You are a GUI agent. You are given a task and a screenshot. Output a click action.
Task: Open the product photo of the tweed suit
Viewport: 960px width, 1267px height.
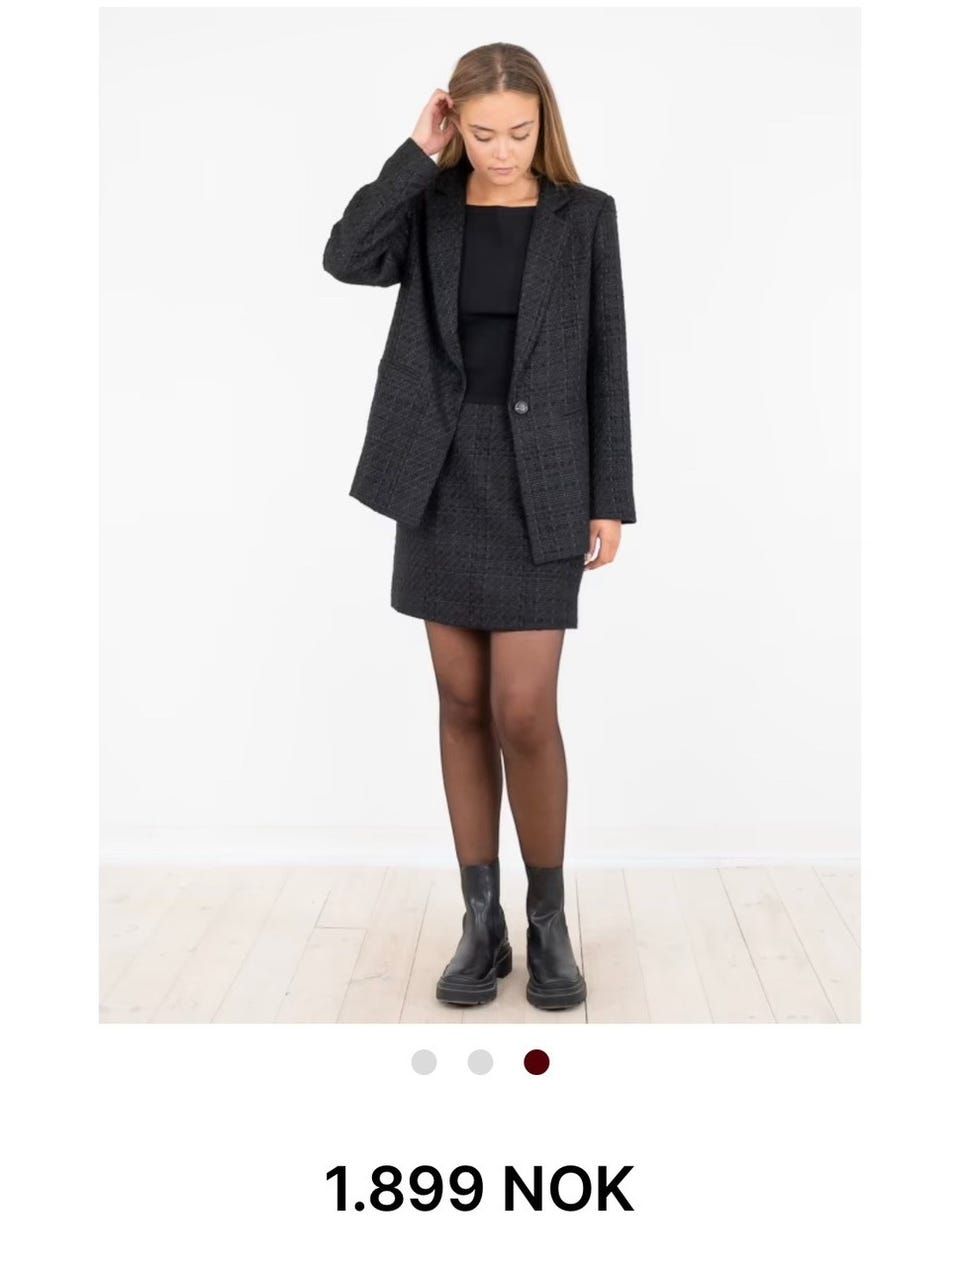pyautogui.click(x=480, y=515)
